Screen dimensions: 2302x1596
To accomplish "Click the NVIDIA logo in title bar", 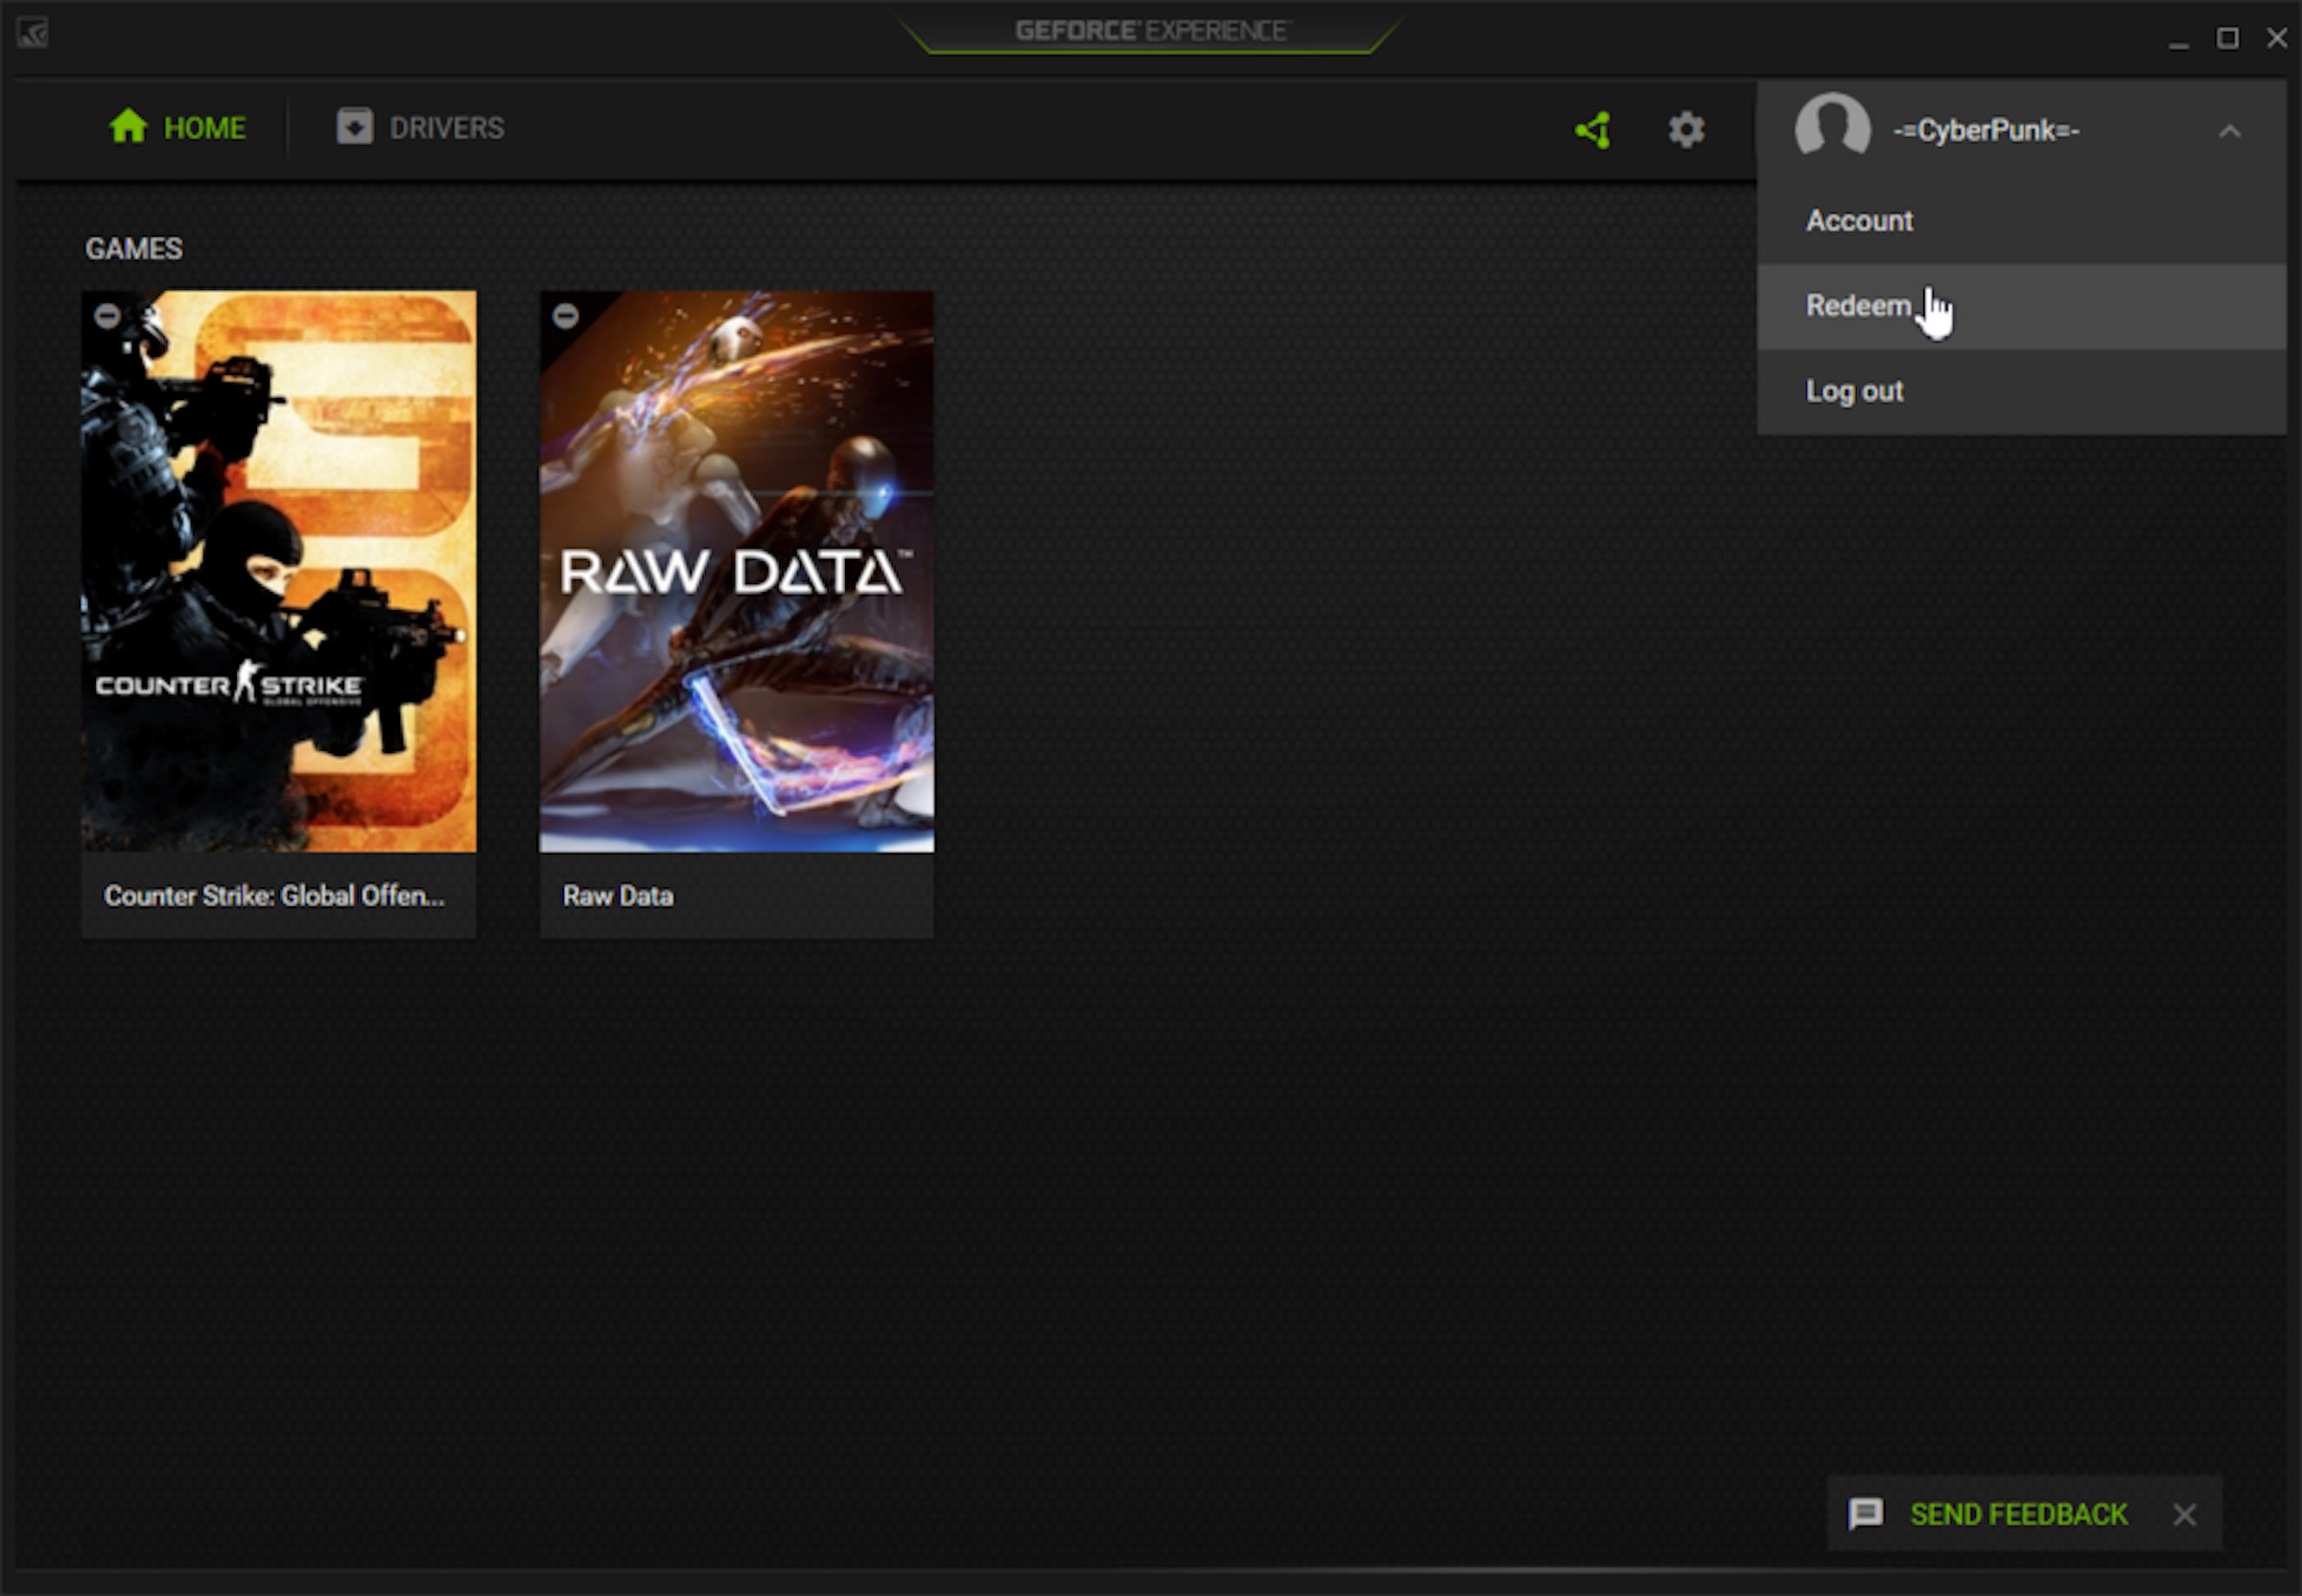I will 32,33.
